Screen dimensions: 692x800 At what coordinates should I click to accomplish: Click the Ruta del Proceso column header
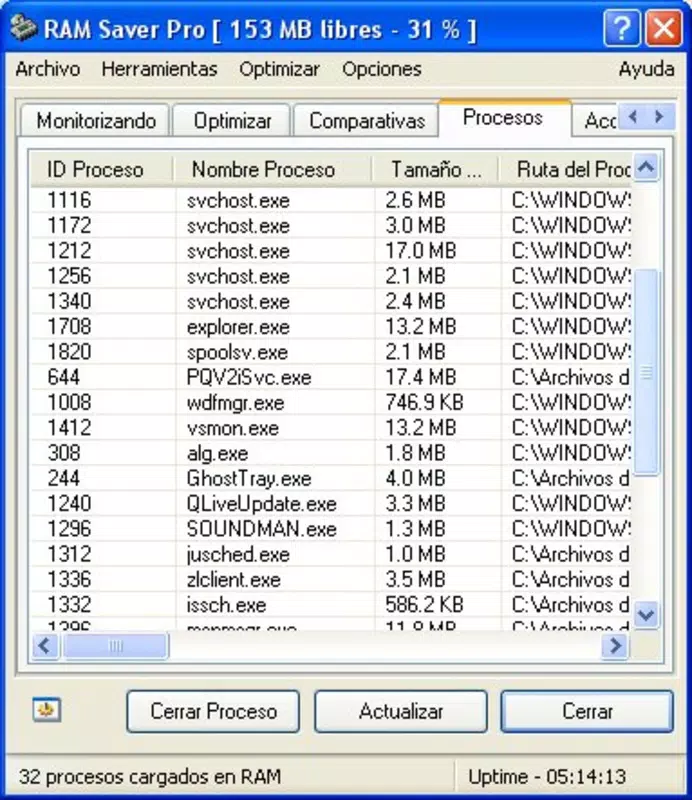[x=565, y=169]
